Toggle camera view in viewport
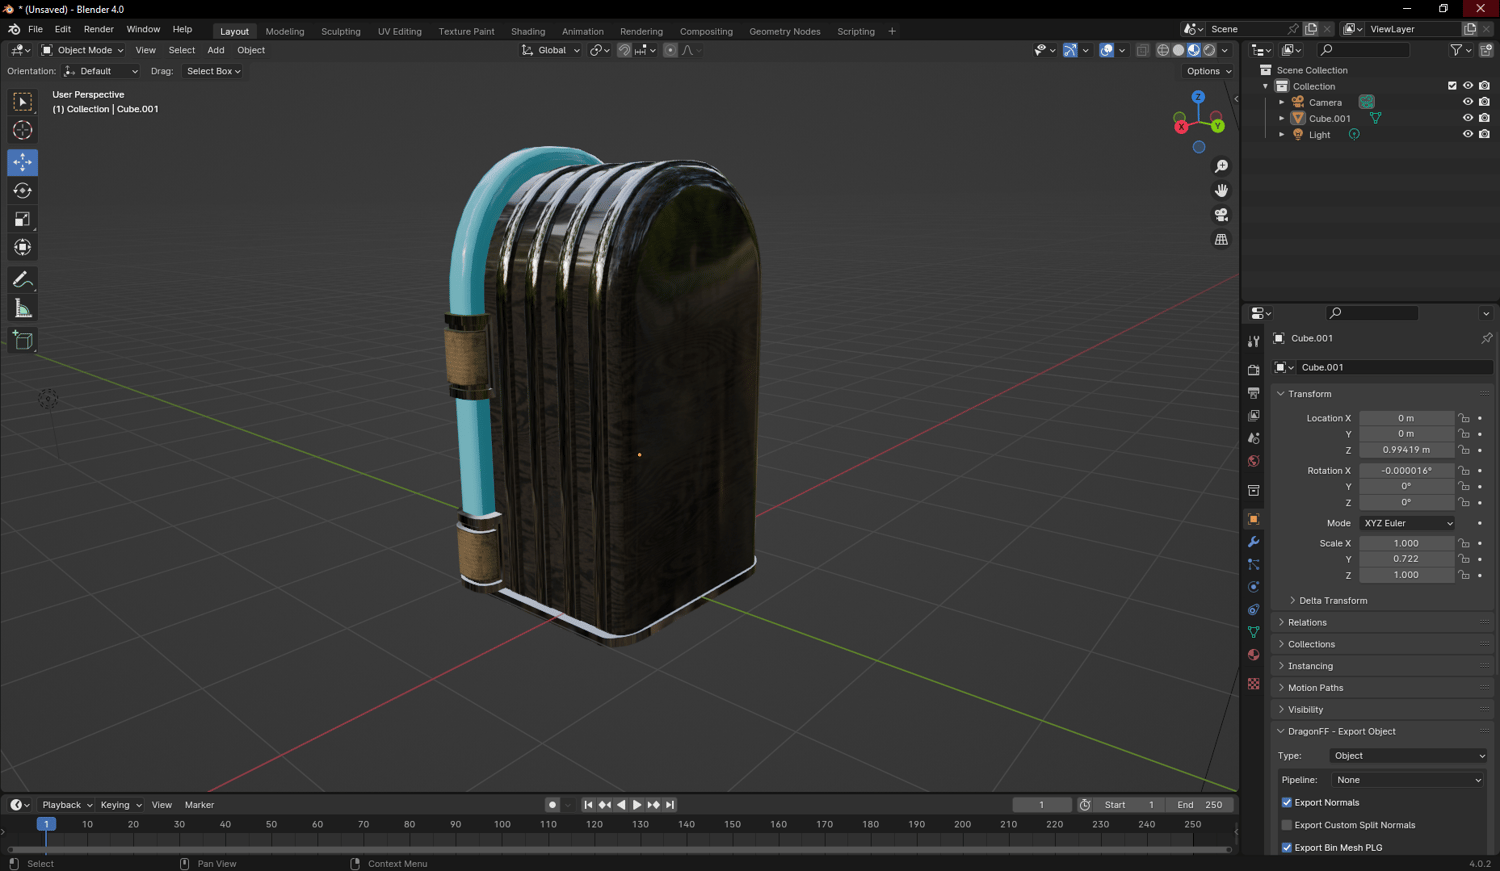This screenshot has width=1500, height=871. point(1221,215)
